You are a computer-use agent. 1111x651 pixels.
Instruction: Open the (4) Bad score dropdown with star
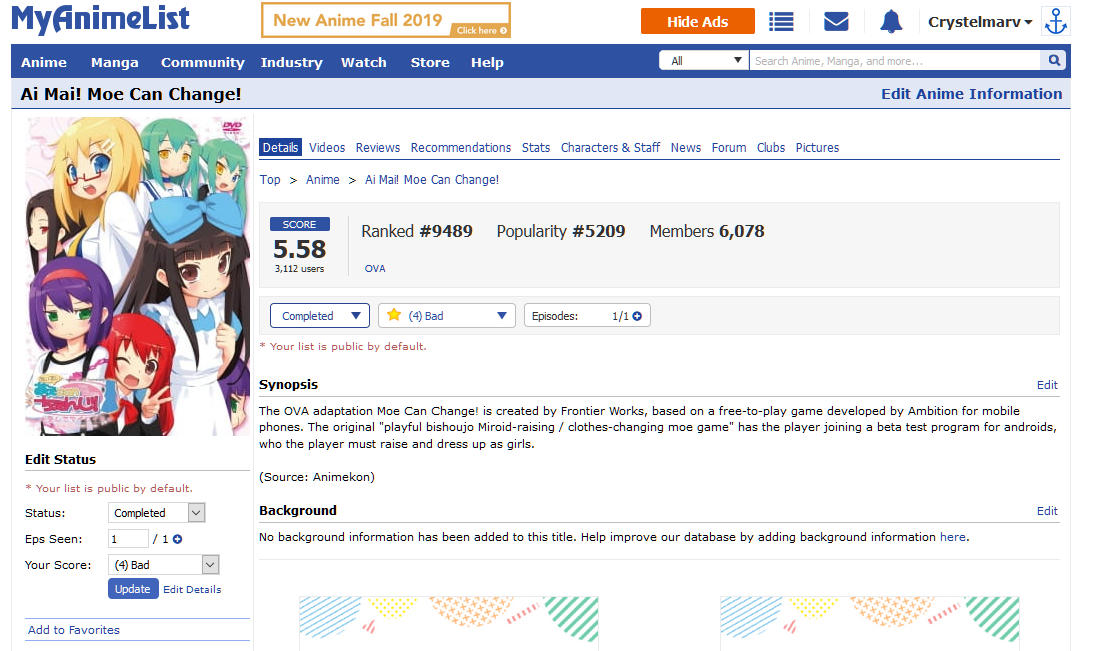coord(447,316)
